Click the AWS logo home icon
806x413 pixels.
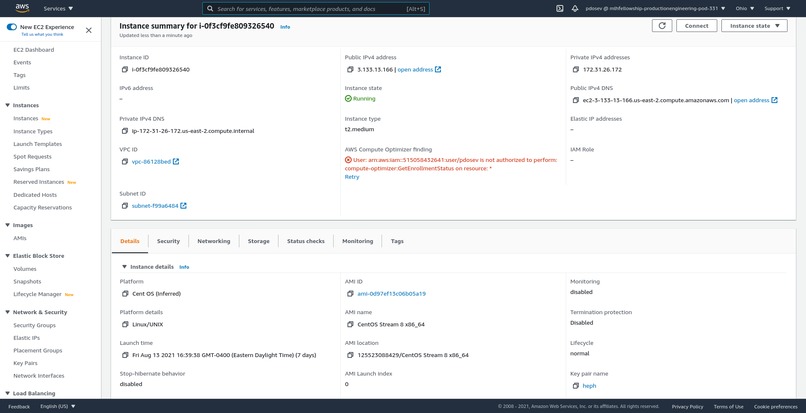22,8
